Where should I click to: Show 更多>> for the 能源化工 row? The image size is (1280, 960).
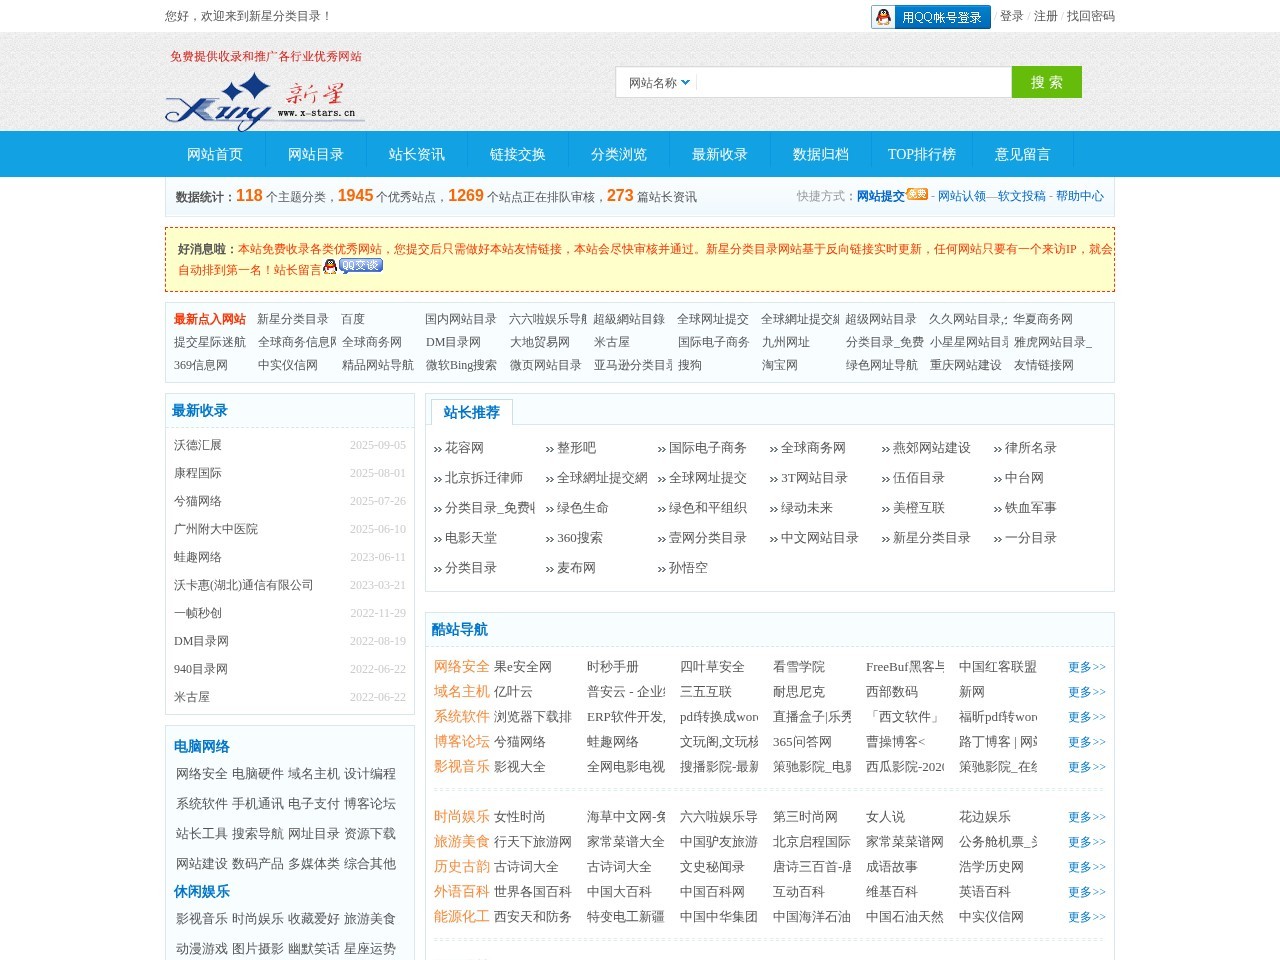[x=1086, y=917]
